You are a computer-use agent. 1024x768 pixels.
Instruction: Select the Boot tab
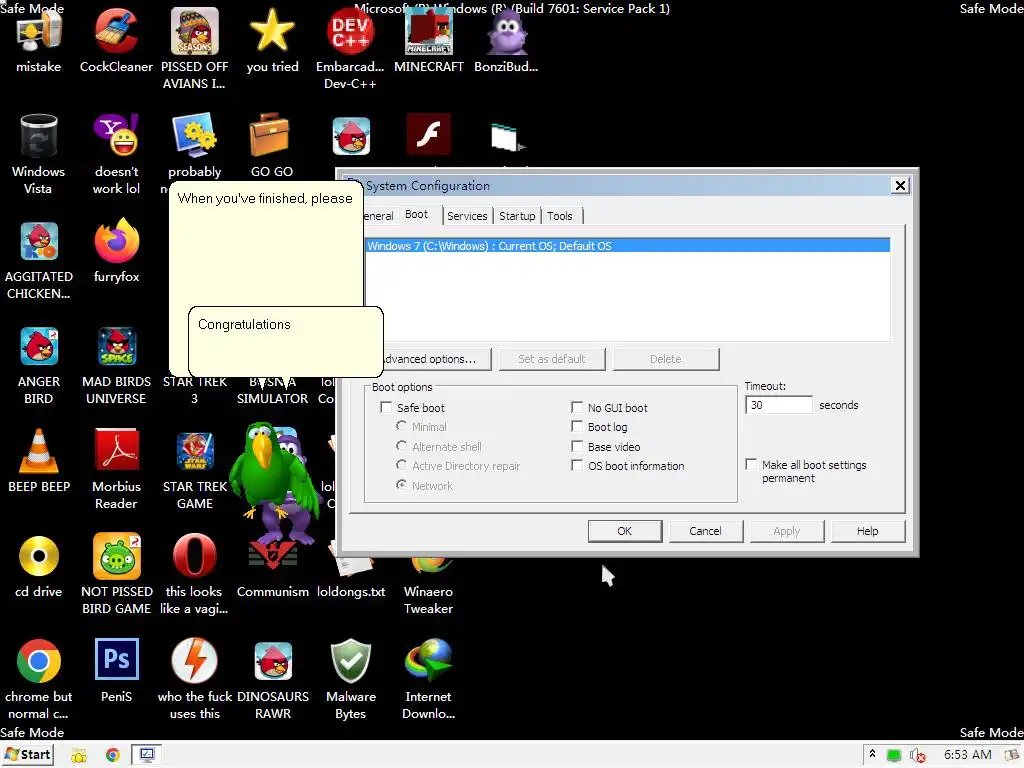tap(416, 214)
